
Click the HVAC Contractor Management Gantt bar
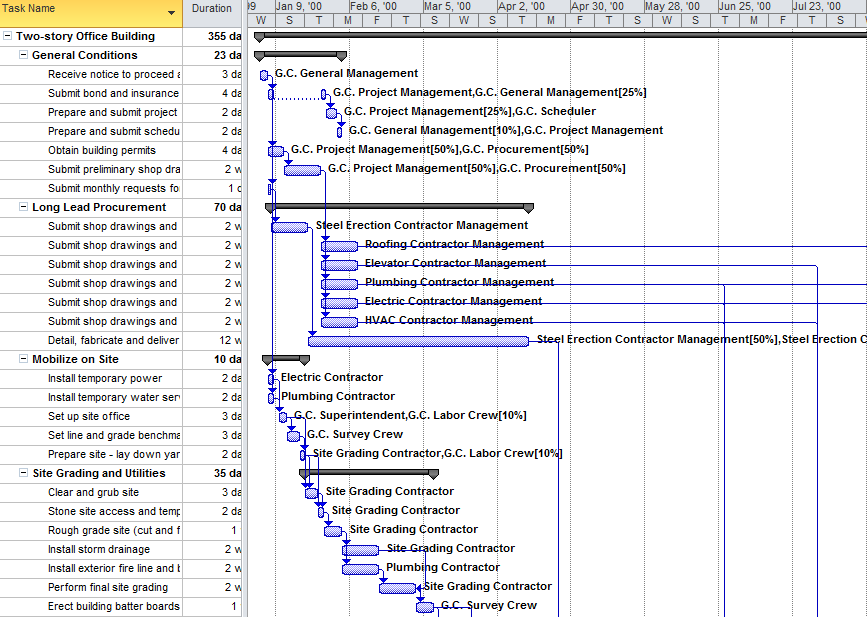coord(339,322)
